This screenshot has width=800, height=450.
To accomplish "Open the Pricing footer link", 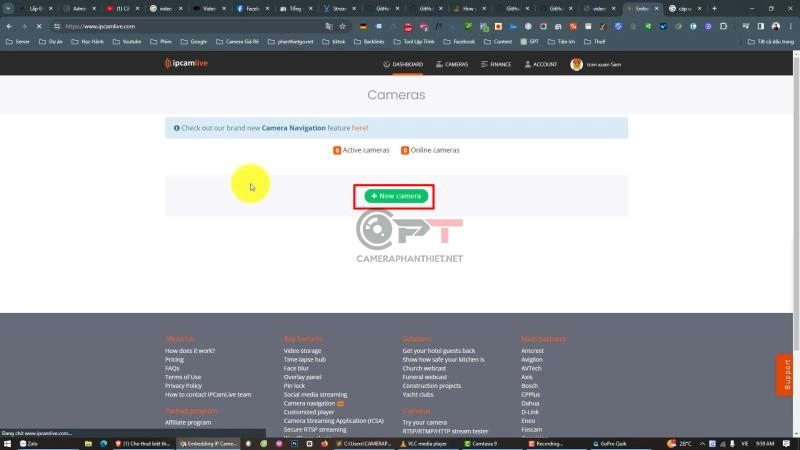I will click(174, 360).
